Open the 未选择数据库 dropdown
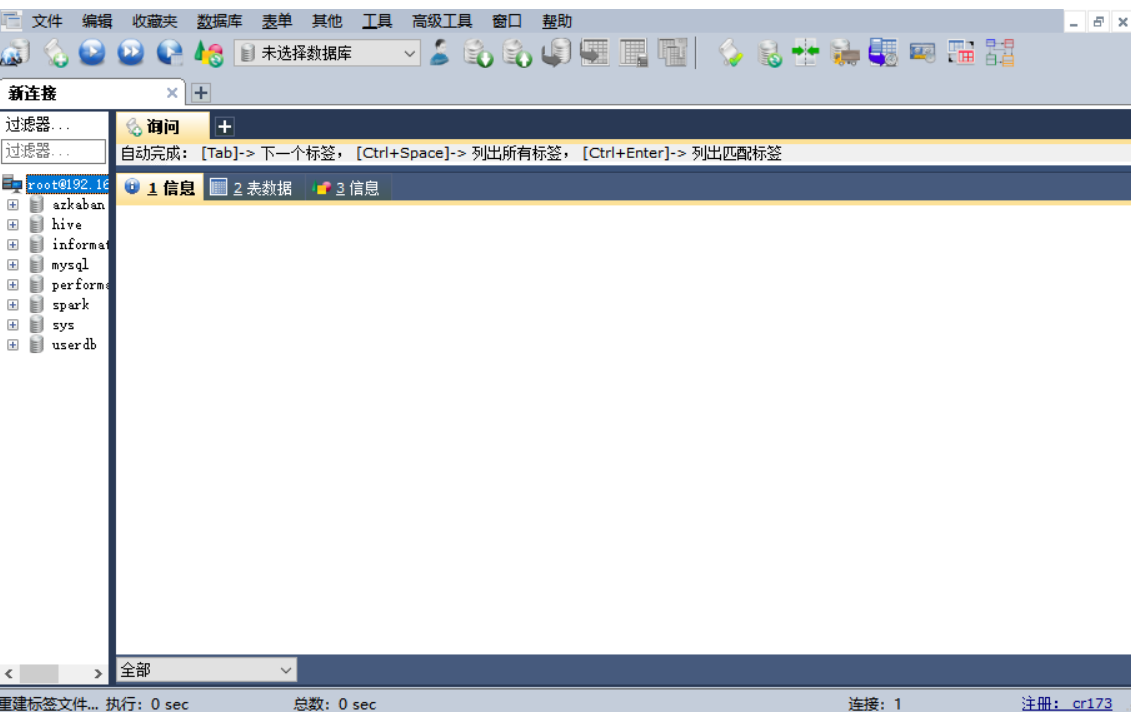The width and height of the screenshot is (1131, 712). coord(330,54)
